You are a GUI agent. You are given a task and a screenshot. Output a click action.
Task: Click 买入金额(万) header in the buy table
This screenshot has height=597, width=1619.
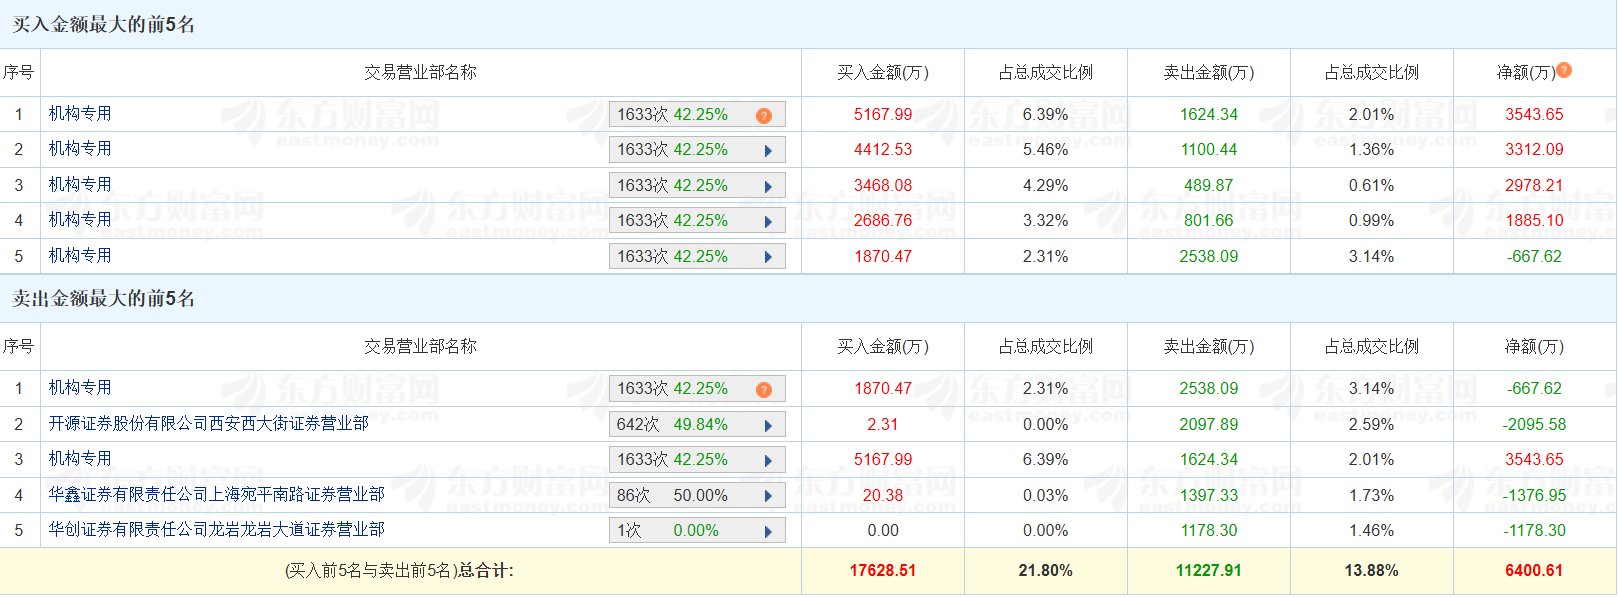(882, 73)
